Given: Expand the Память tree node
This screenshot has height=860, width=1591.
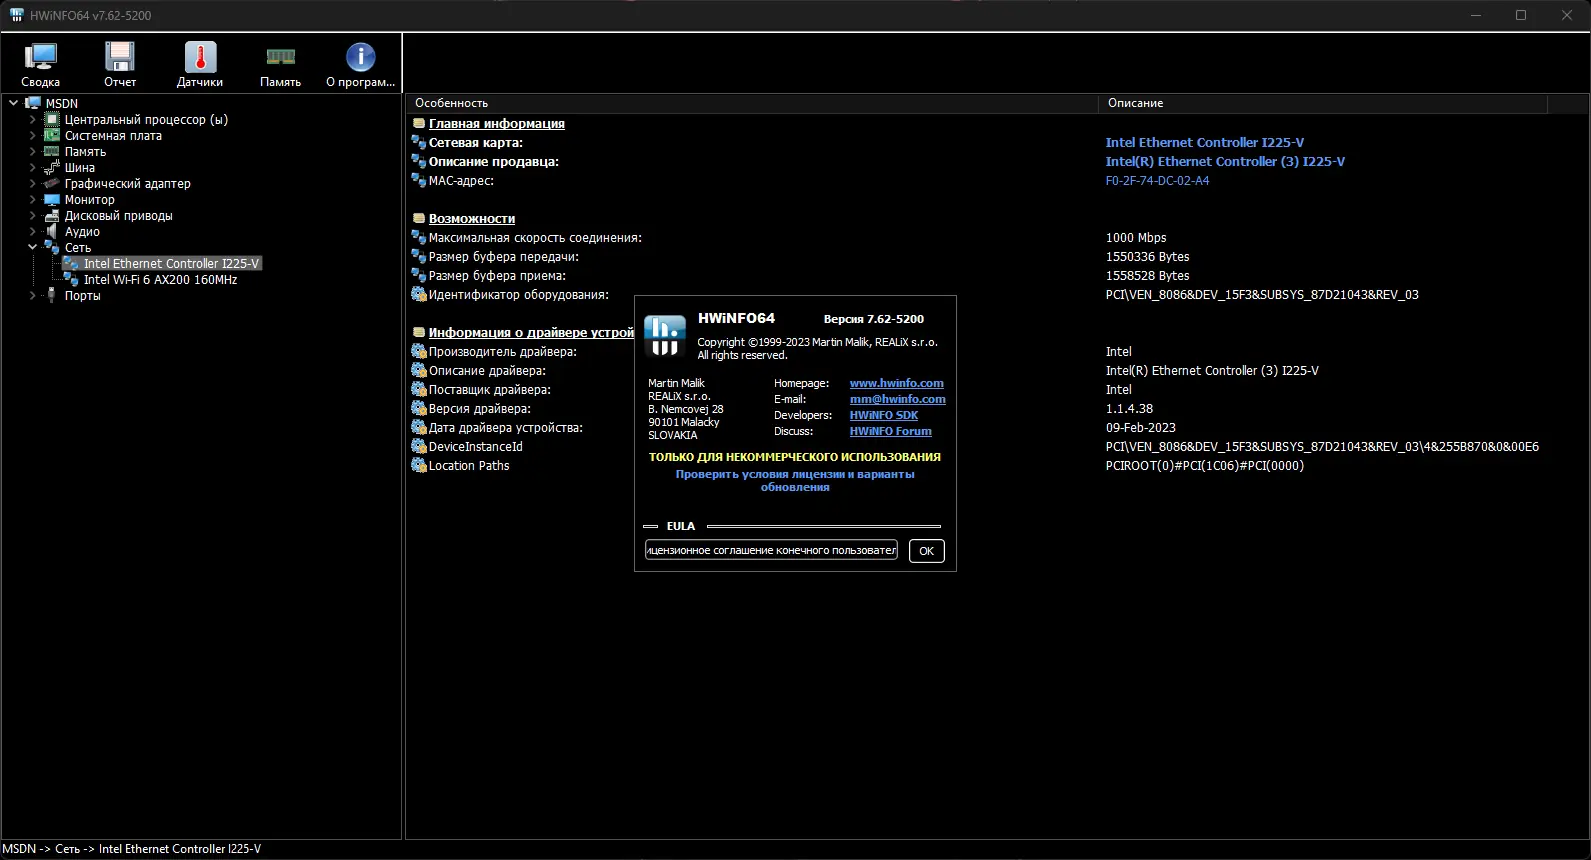Looking at the screenshot, I should [32, 151].
